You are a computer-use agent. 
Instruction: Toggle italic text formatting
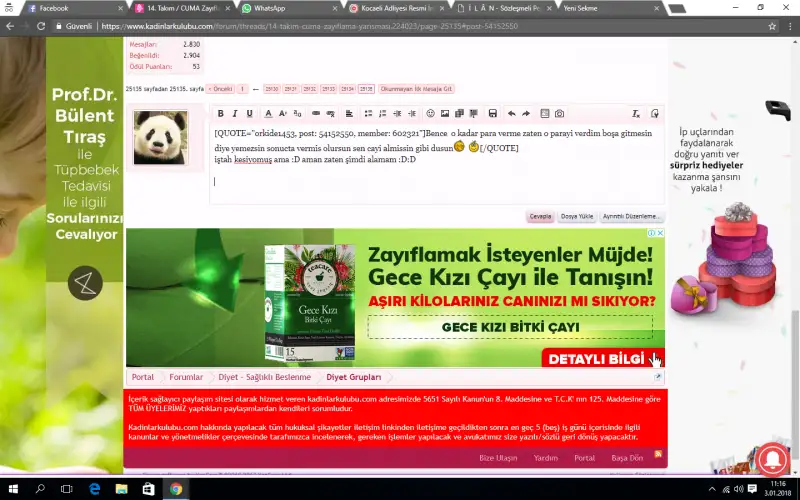[236, 114]
